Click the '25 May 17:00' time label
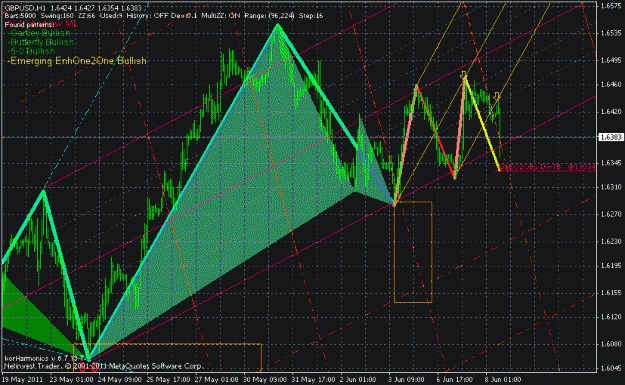The height and width of the screenshot is (385, 625). click(168, 379)
